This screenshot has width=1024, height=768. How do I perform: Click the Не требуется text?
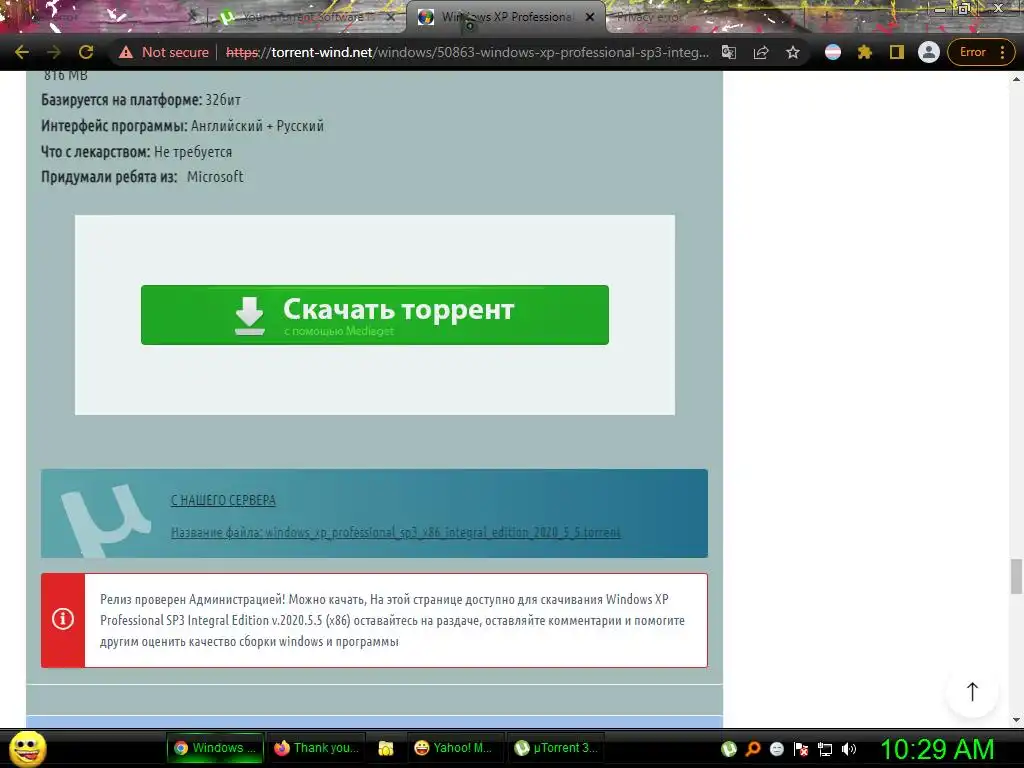[x=193, y=152]
